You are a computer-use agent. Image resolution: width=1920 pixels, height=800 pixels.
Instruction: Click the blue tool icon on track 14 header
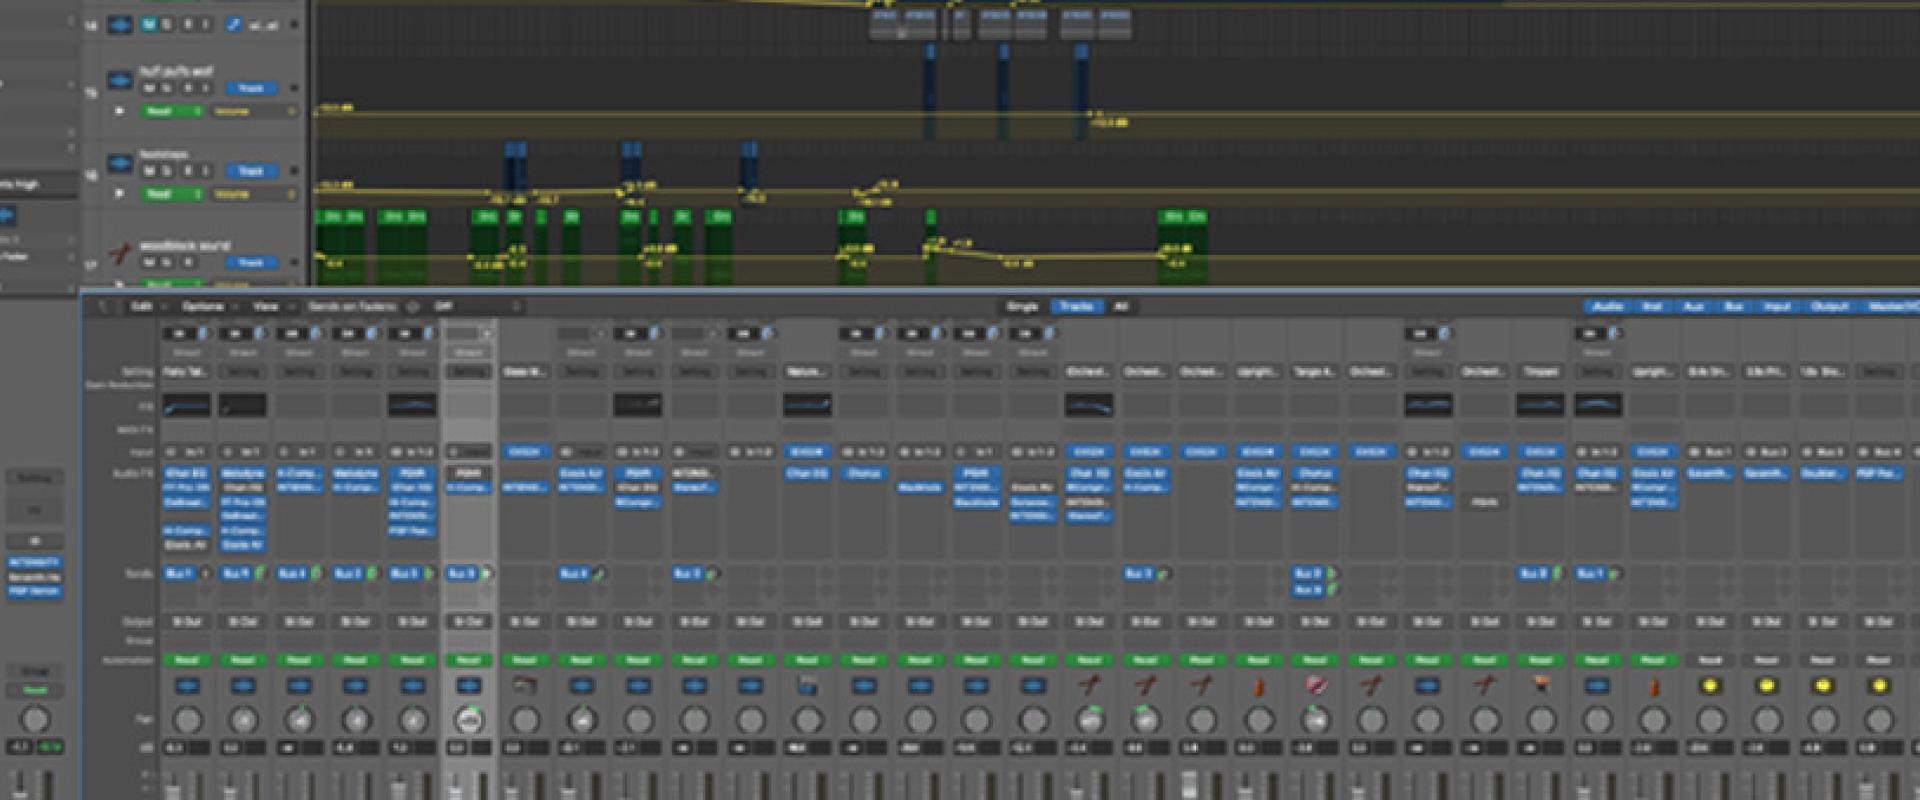point(232,24)
